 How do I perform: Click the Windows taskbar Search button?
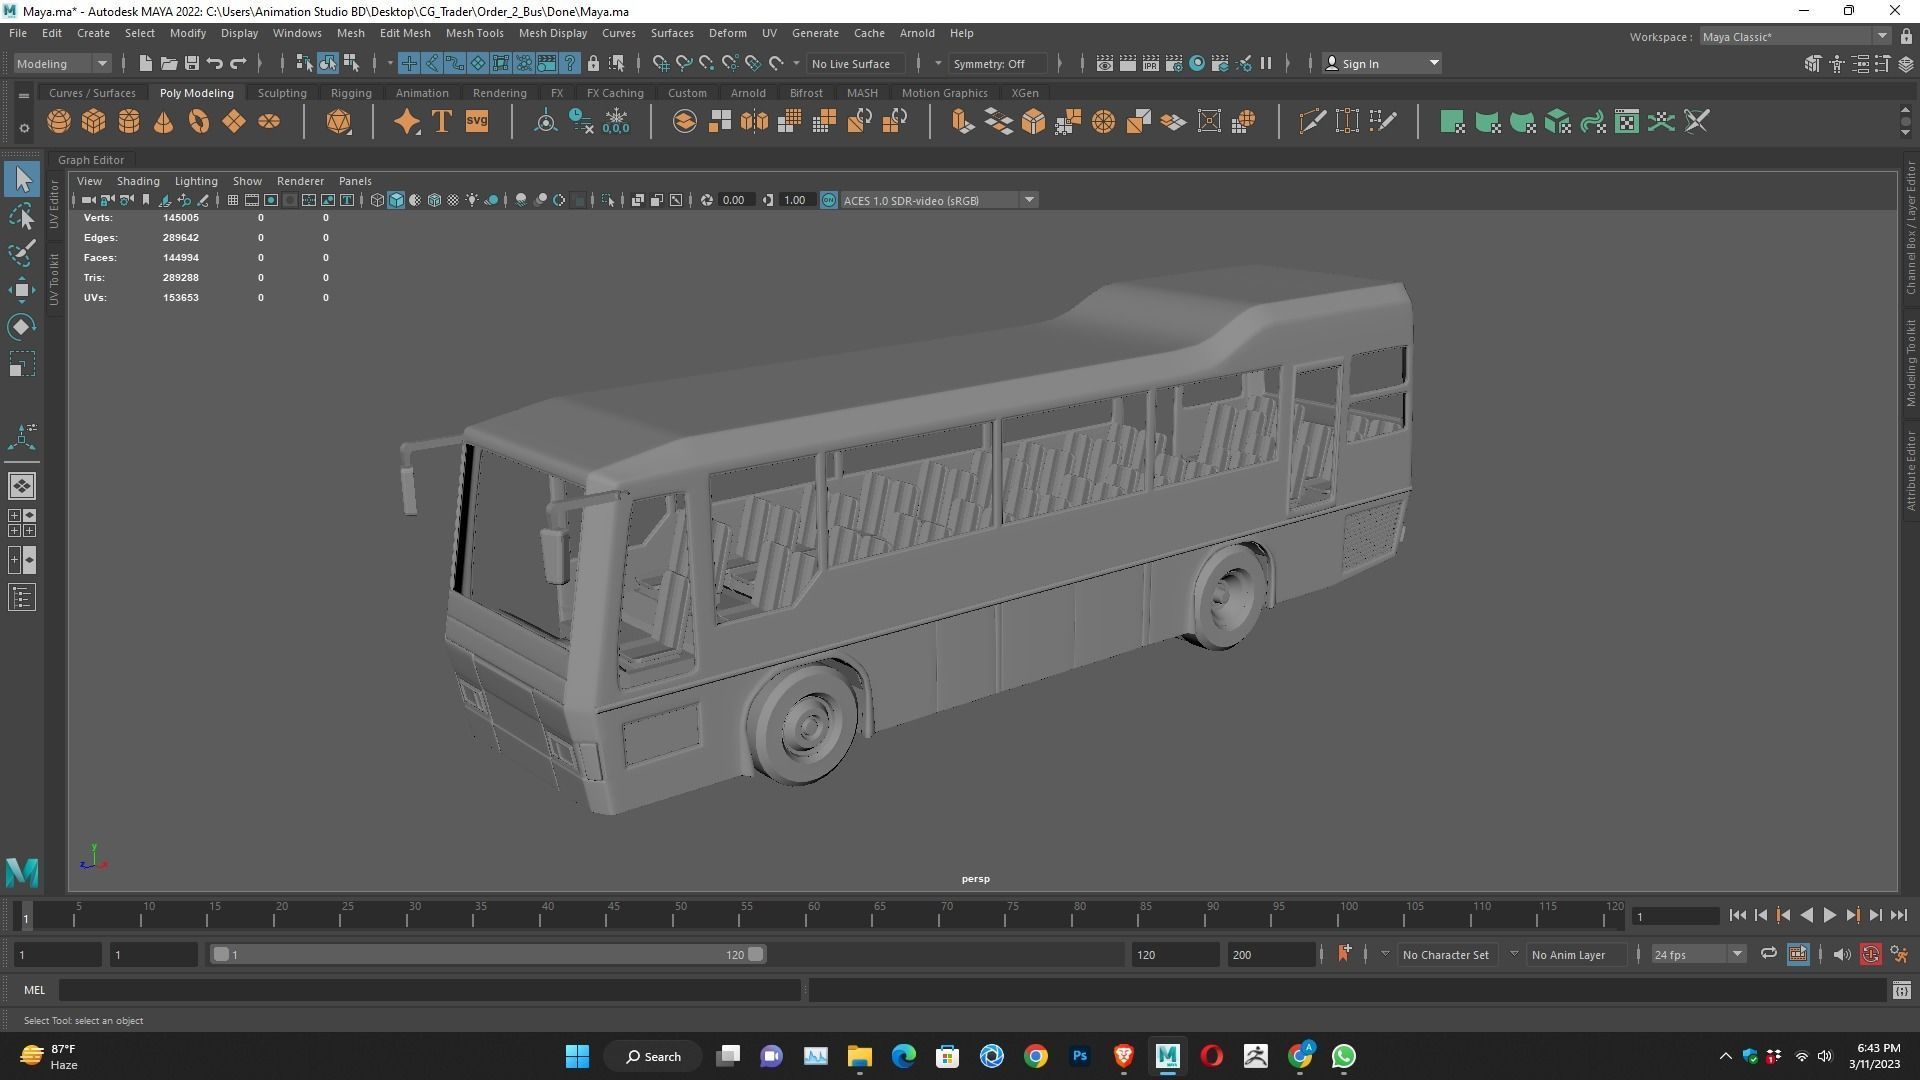click(x=654, y=1056)
